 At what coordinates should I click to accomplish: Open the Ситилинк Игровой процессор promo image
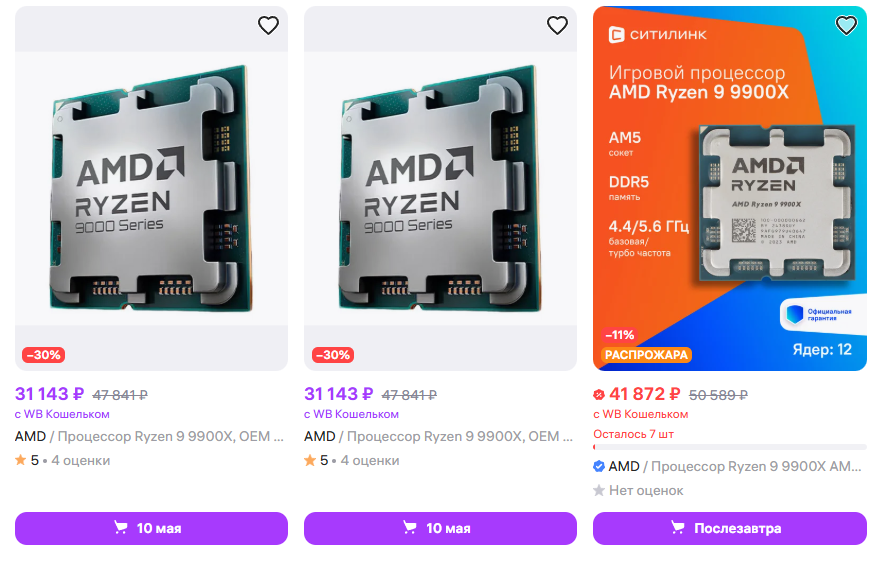point(729,190)
